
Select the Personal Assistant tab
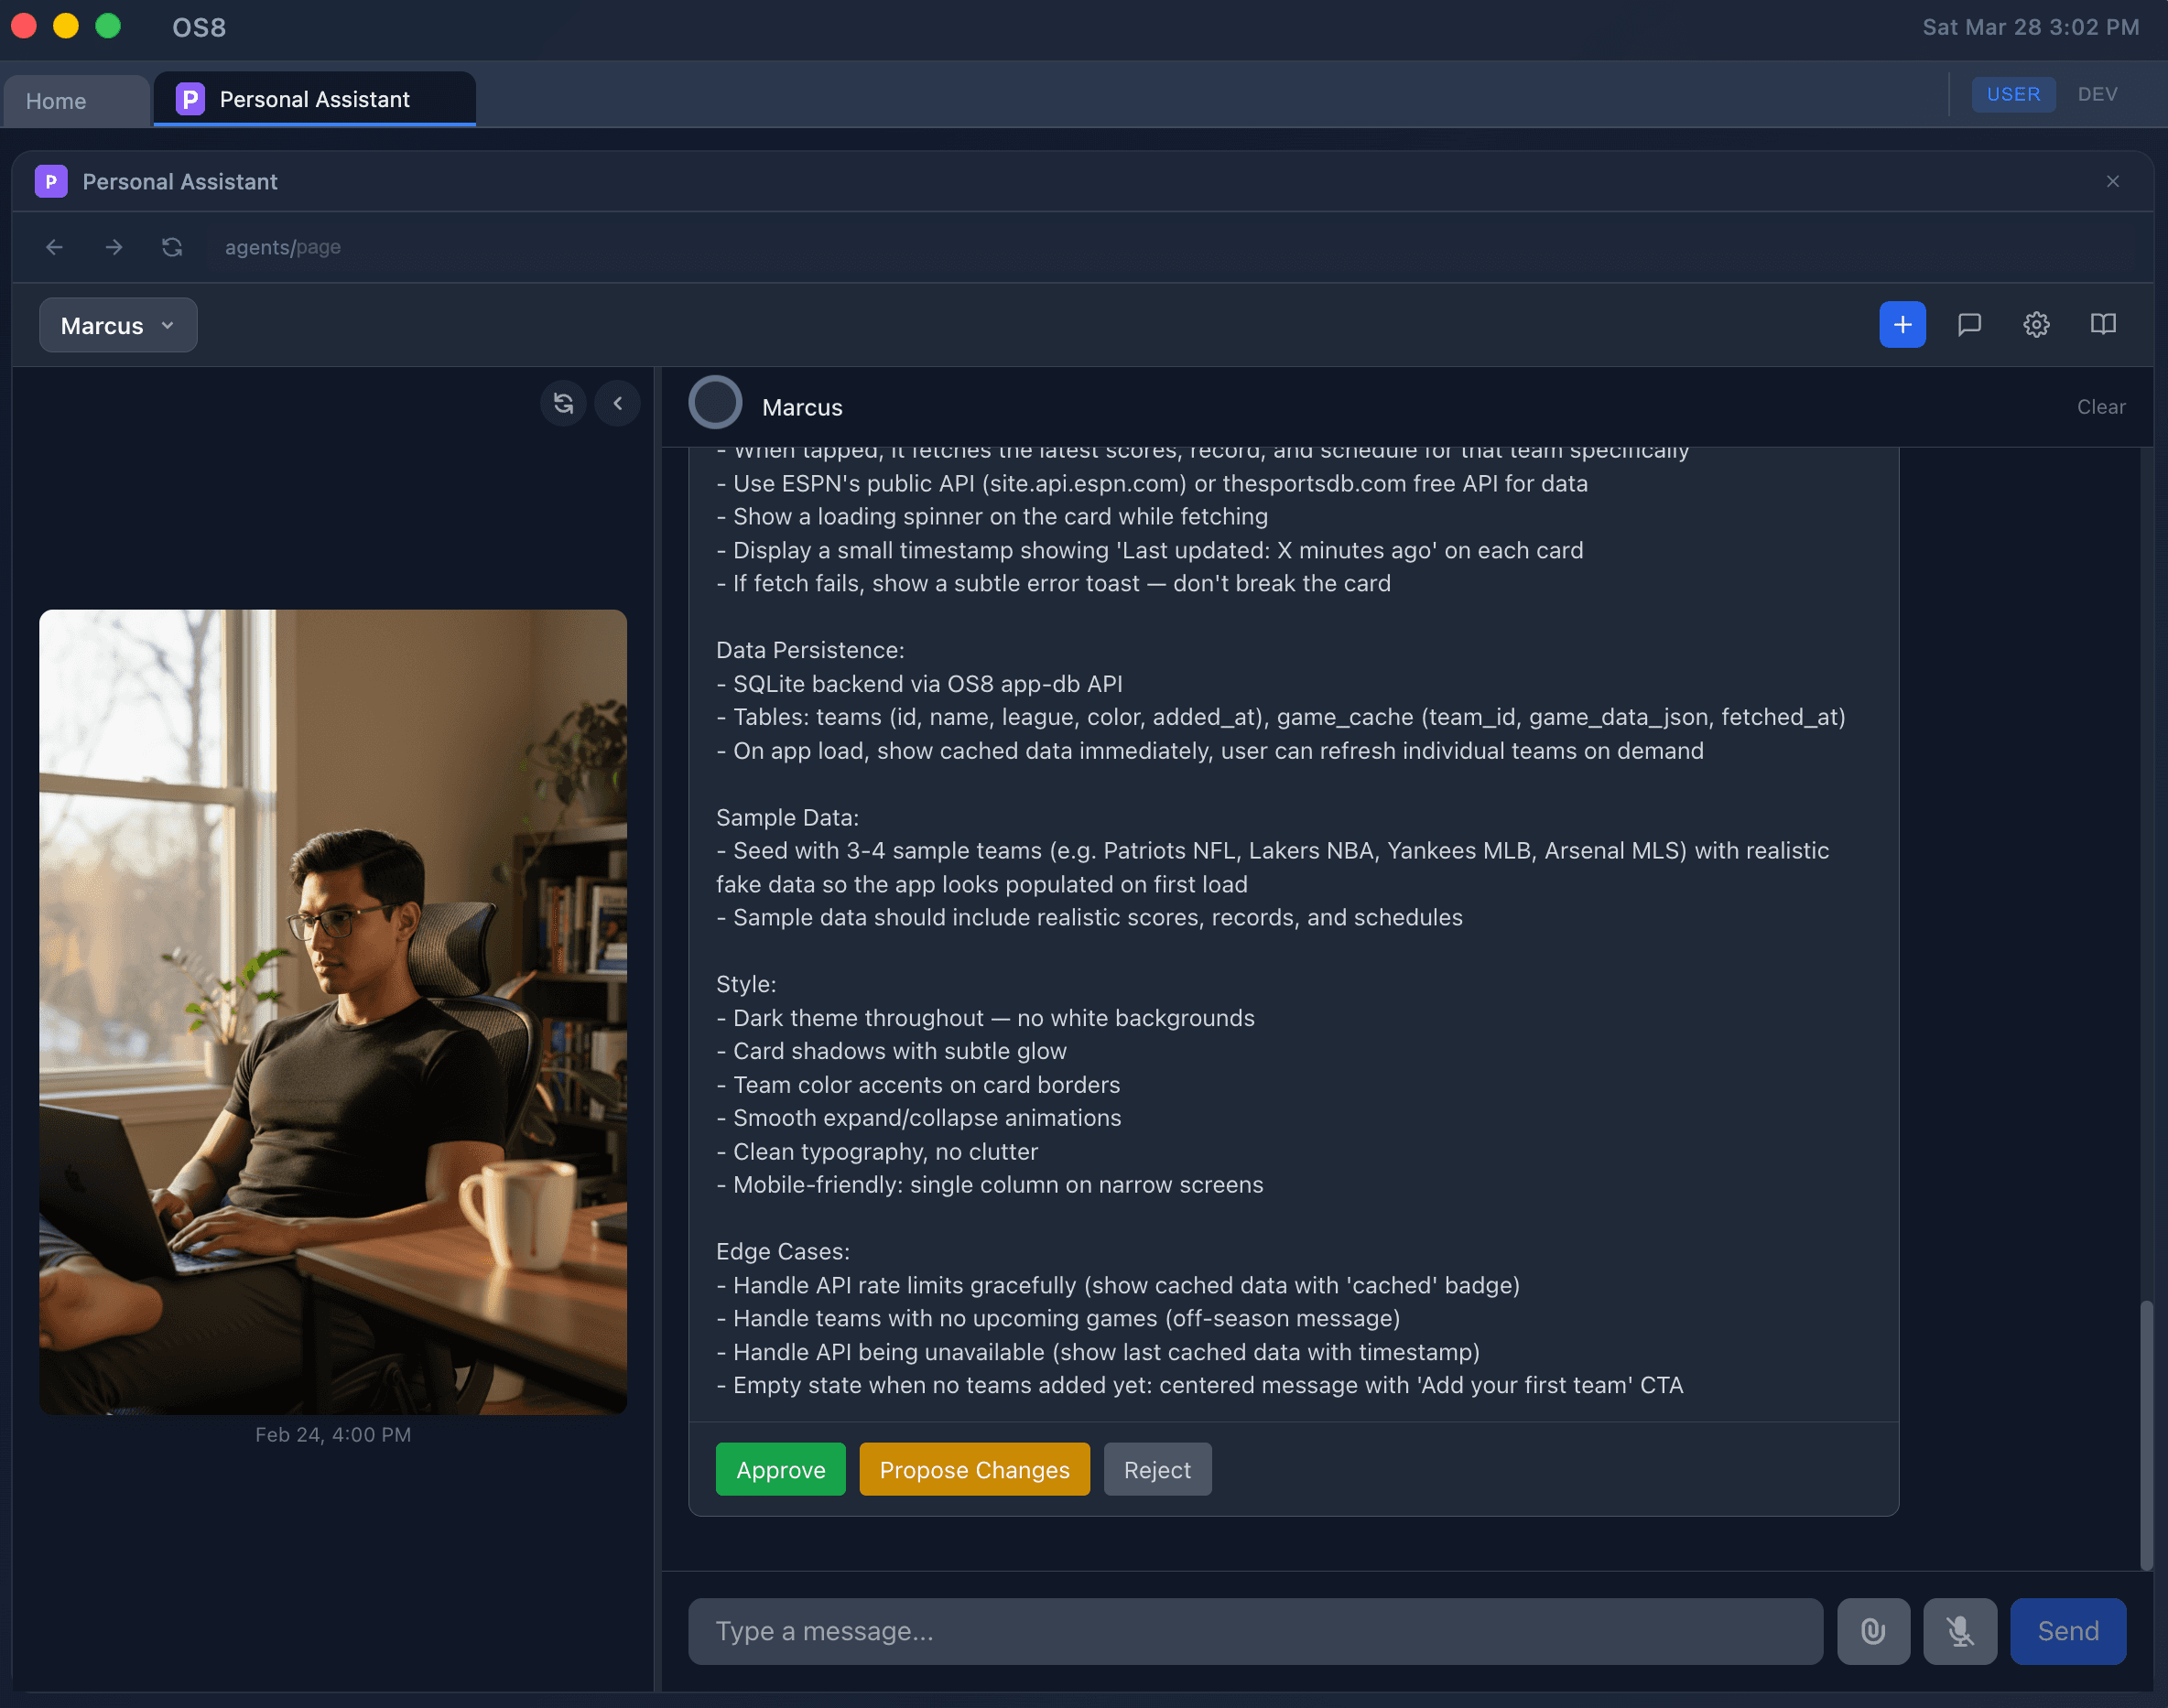tap(314, 99)
